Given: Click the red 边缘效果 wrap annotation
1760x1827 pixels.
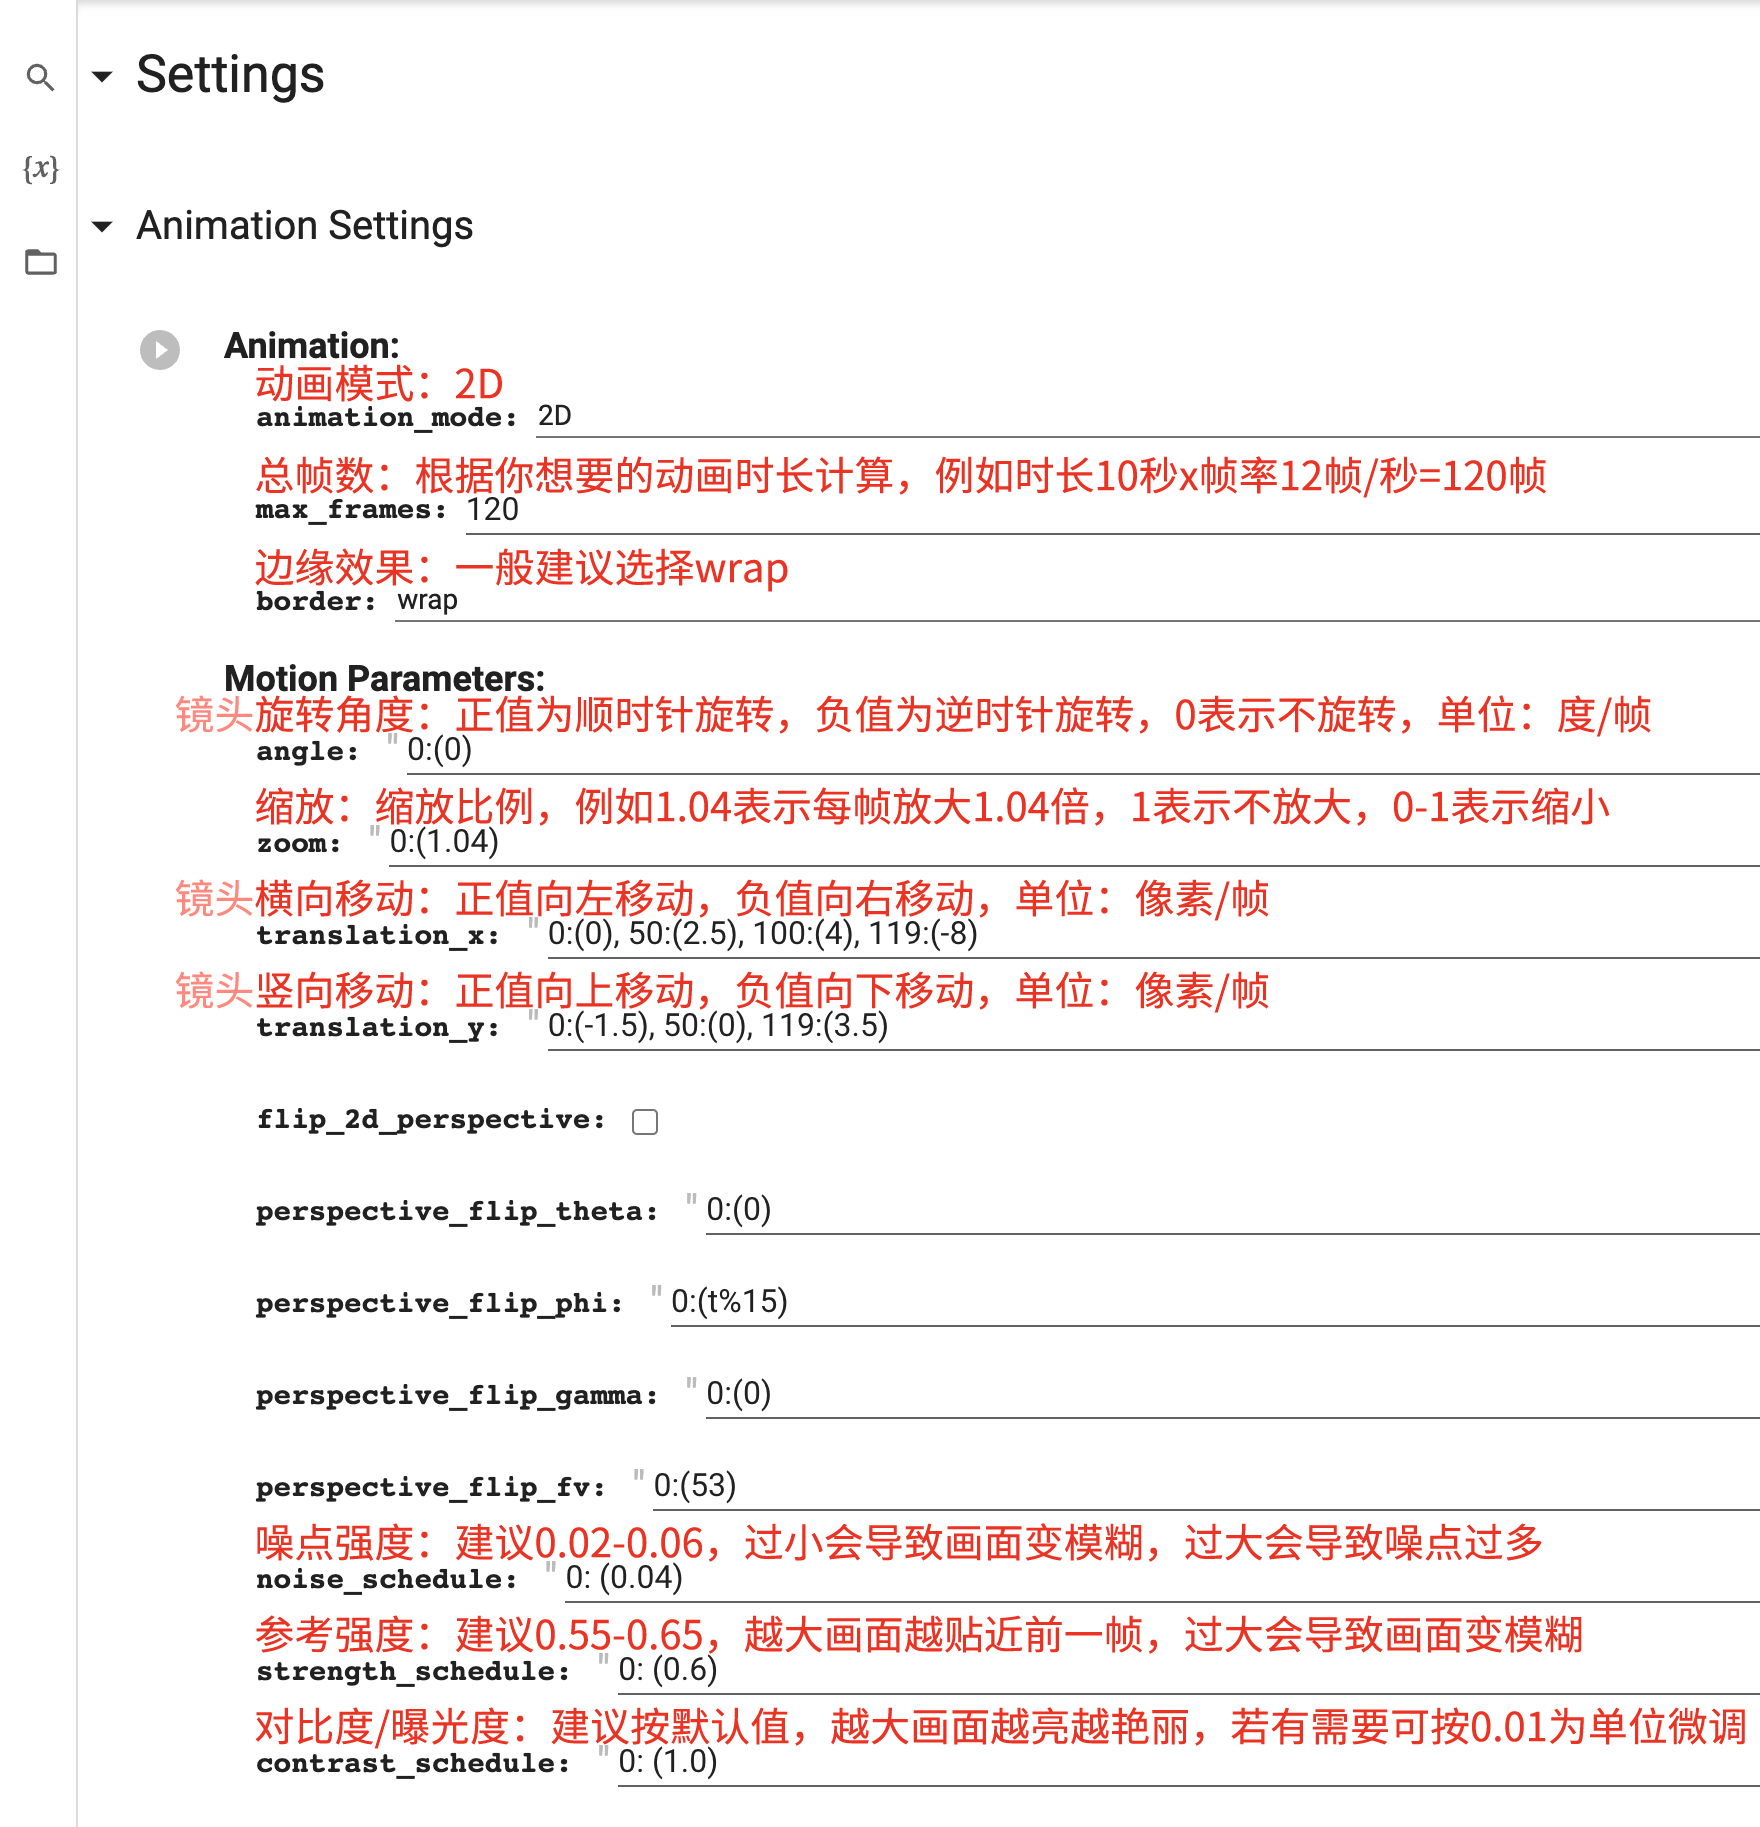Looking at the screenshot, I should point(521,568).
